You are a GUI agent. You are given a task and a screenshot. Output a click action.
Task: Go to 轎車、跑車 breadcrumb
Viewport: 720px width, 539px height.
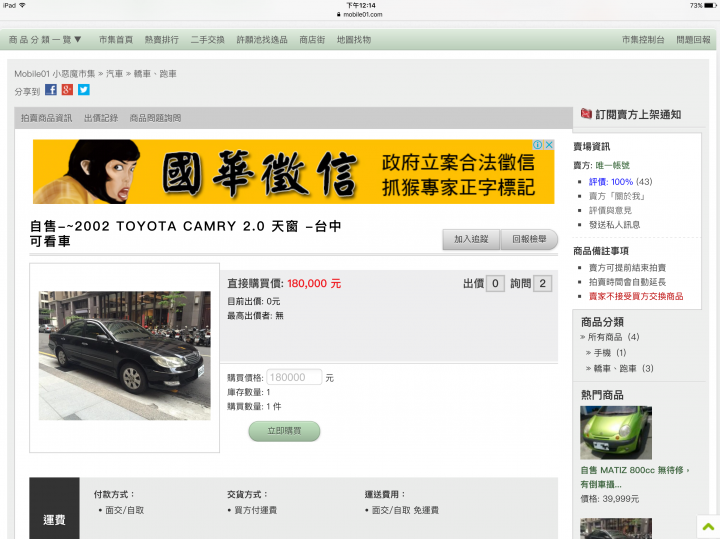(155, 73)
